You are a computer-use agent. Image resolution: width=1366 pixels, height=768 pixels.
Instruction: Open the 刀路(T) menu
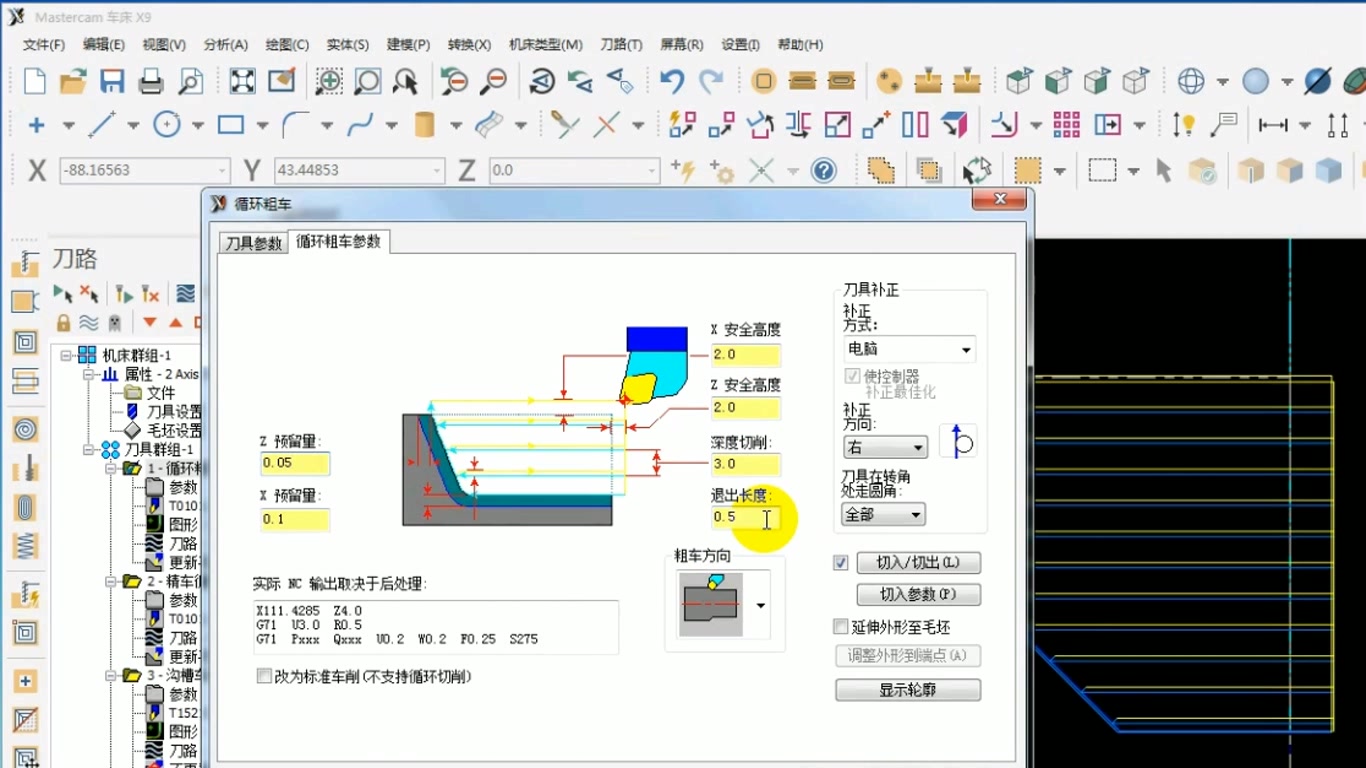[621, 45]
